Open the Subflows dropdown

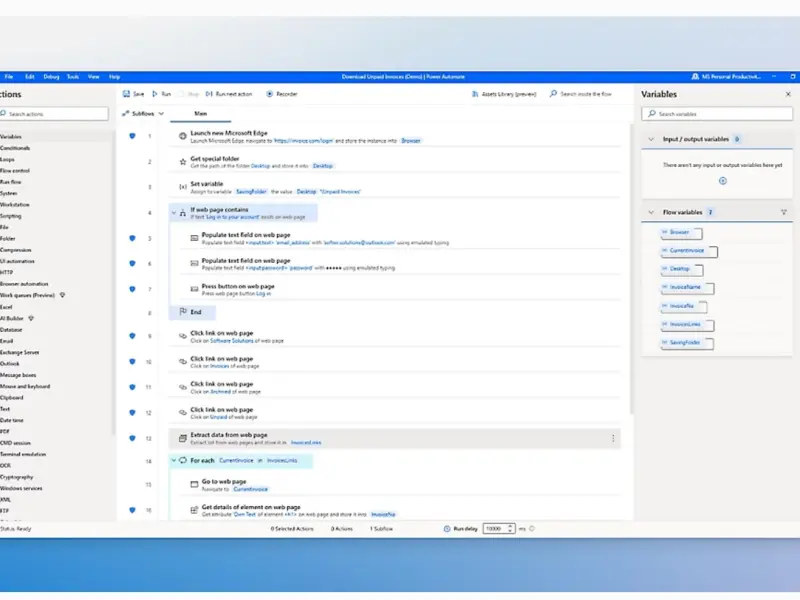(x=142, y=114)
